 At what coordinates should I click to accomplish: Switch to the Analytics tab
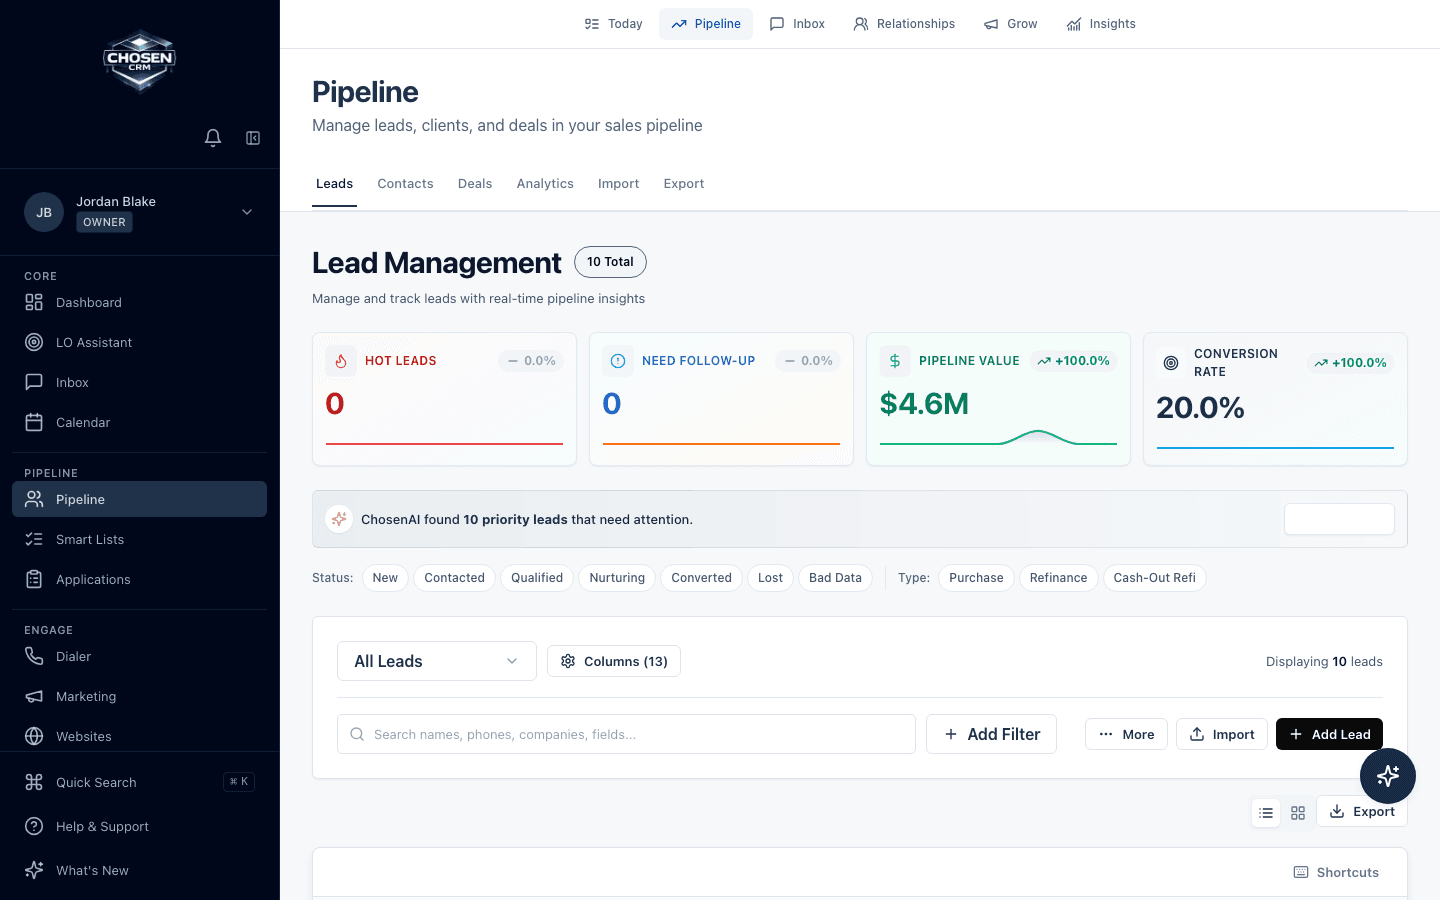point(545,184)
